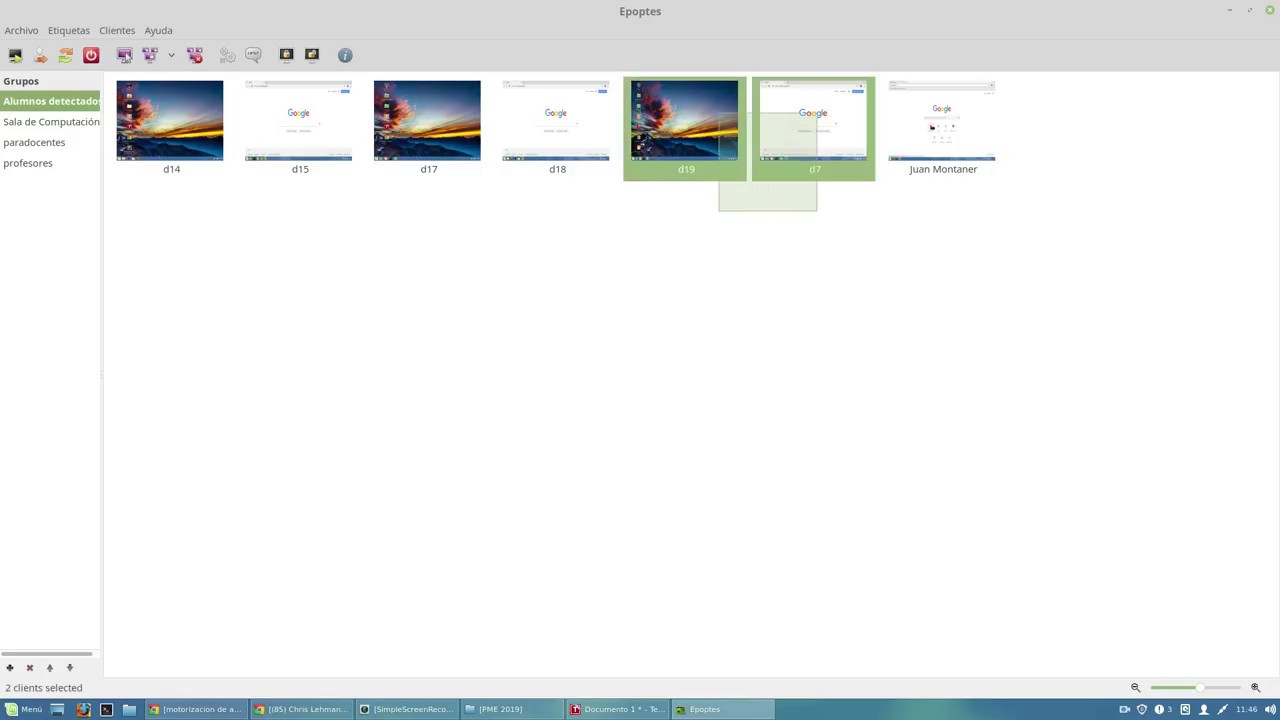
Task: Click the zoom out magnifier icon
Action: pos(1136,688)
